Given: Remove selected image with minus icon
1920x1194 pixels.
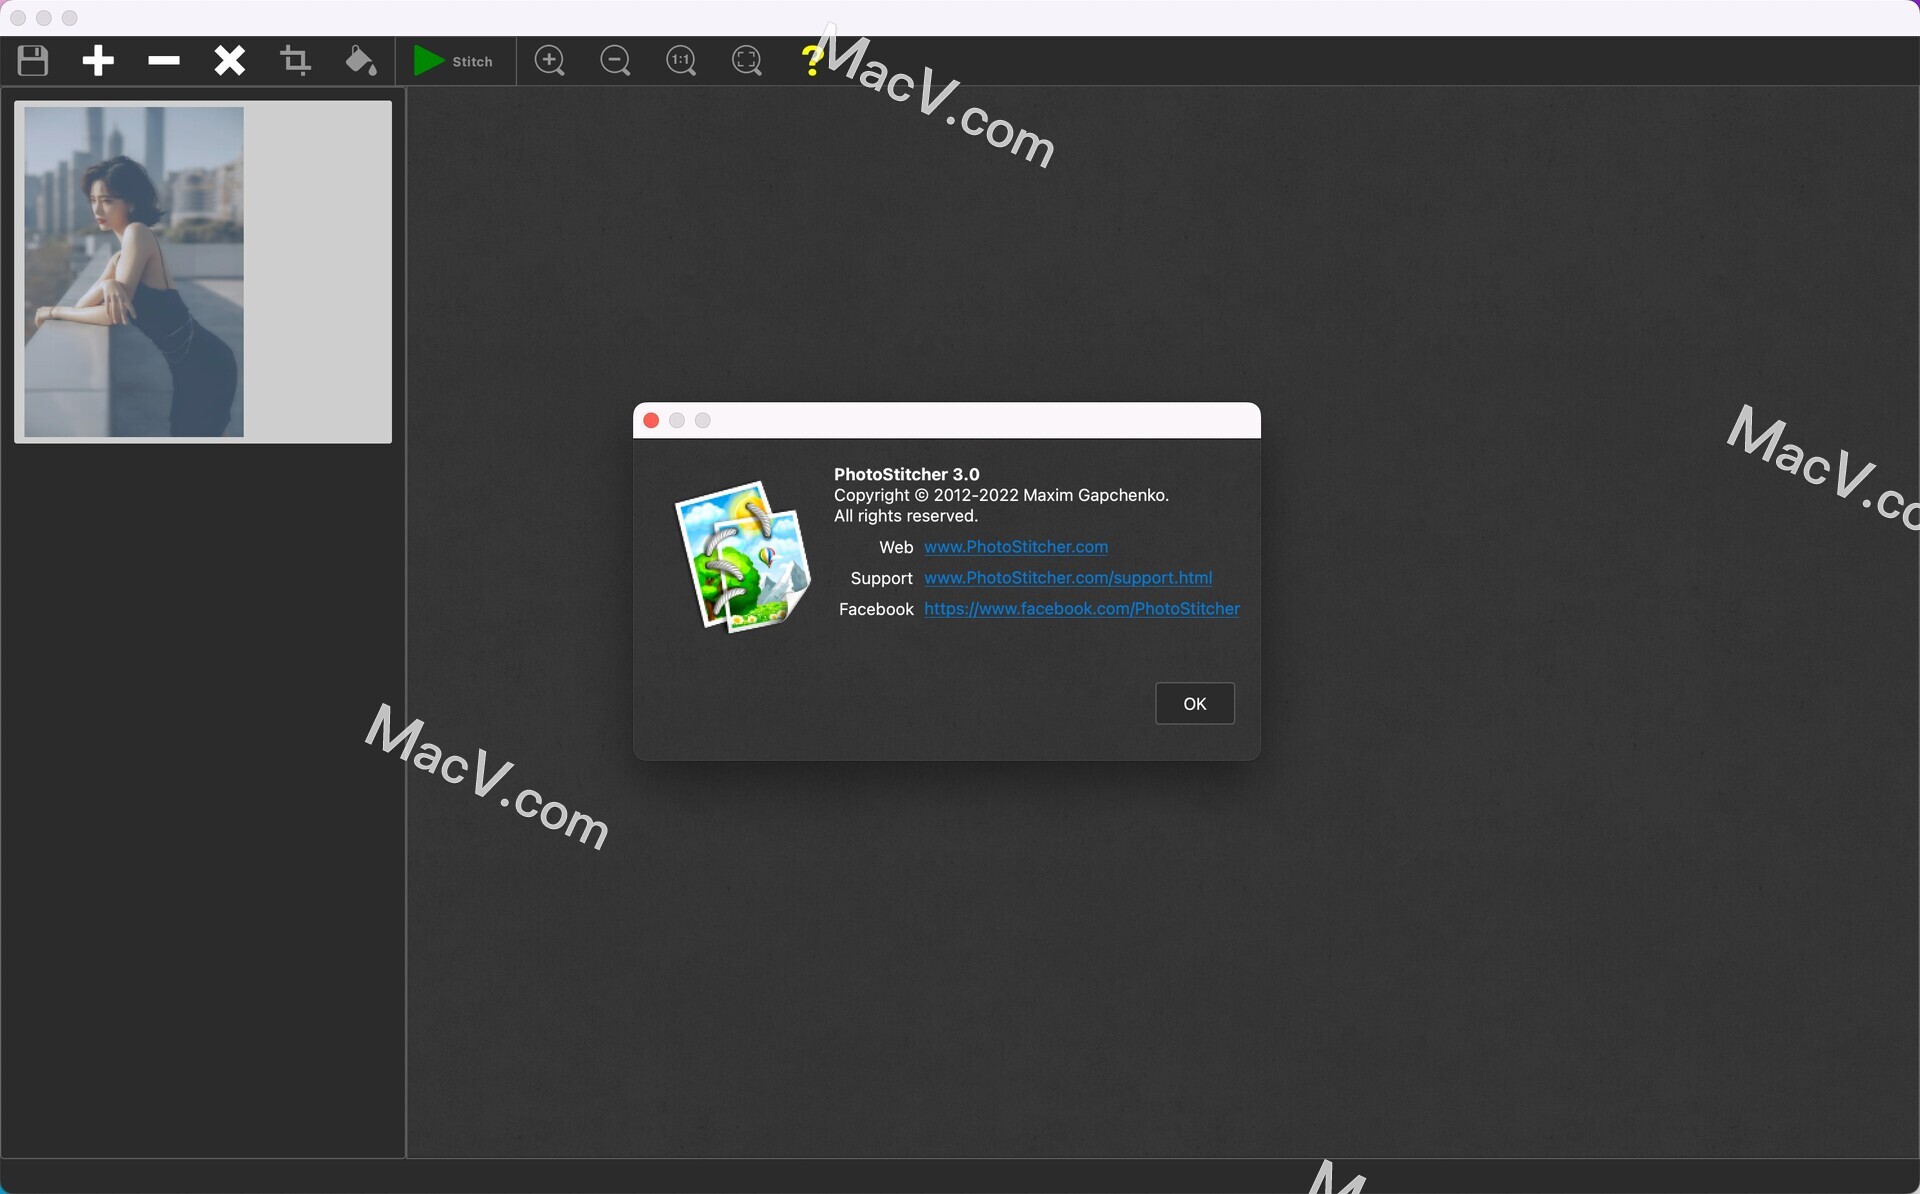Looking at the screenshot, I should tap(164, 61).
